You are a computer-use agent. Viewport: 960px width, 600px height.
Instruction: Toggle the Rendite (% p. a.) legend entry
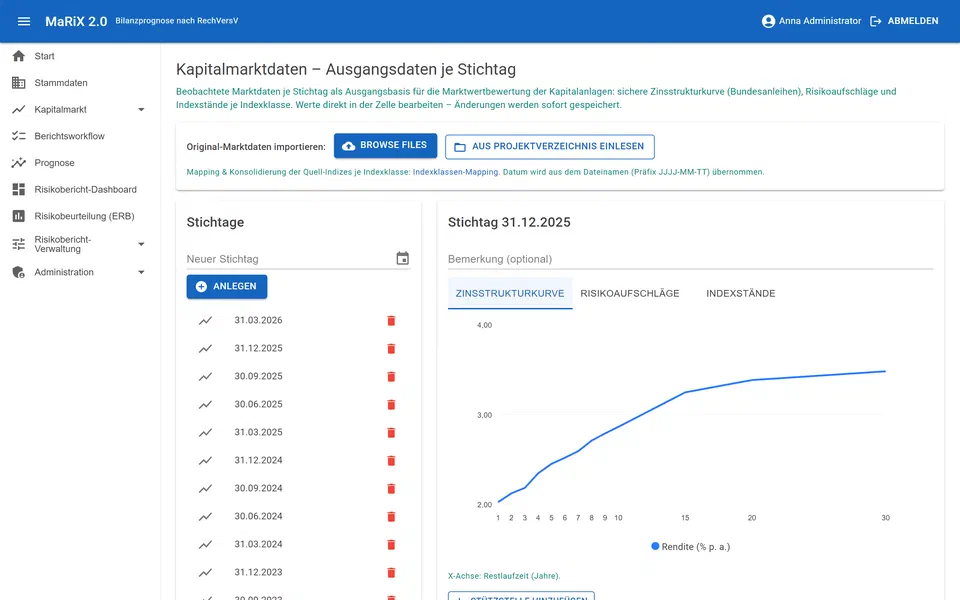691,547
